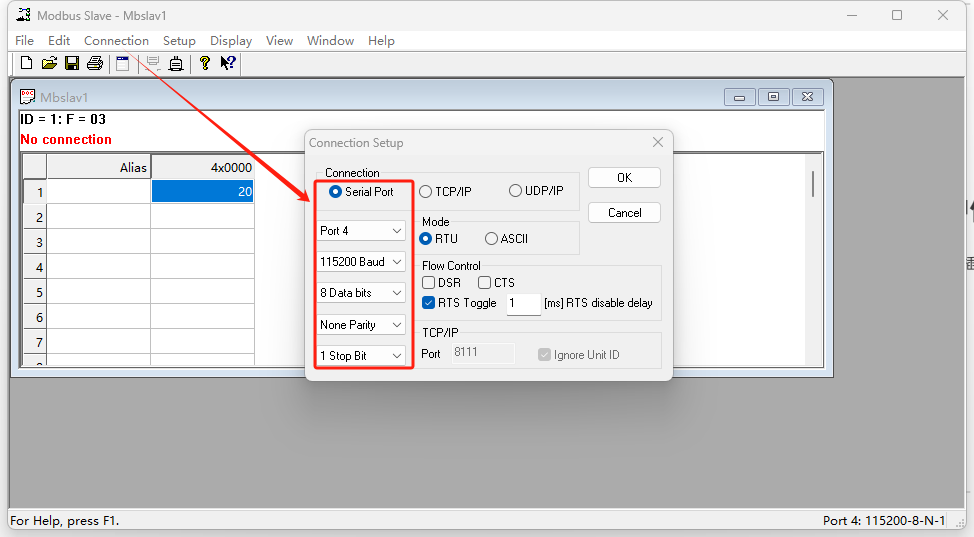Open the Setup menu
The width and height of the screenshot is (974, 537).
coord(179,40)
